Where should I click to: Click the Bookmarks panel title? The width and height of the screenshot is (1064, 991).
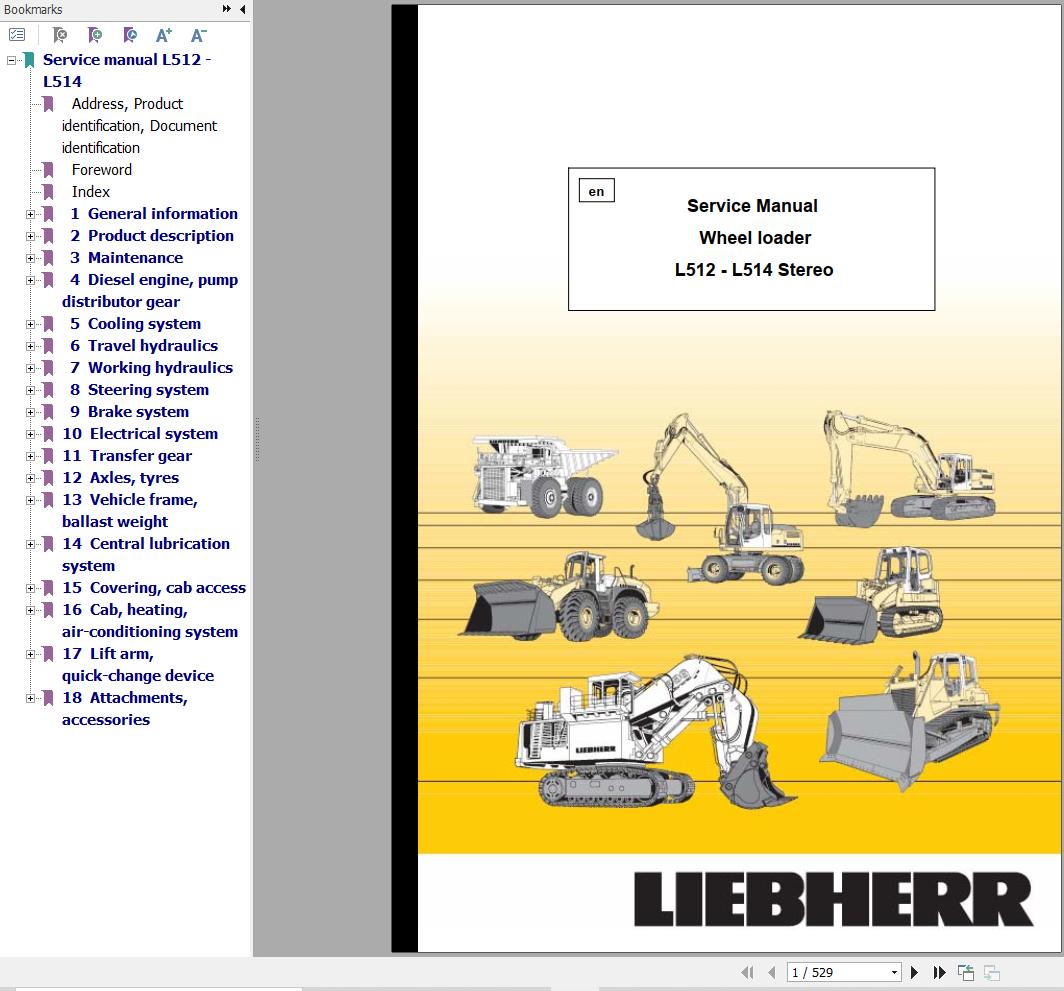coord(33,10)
